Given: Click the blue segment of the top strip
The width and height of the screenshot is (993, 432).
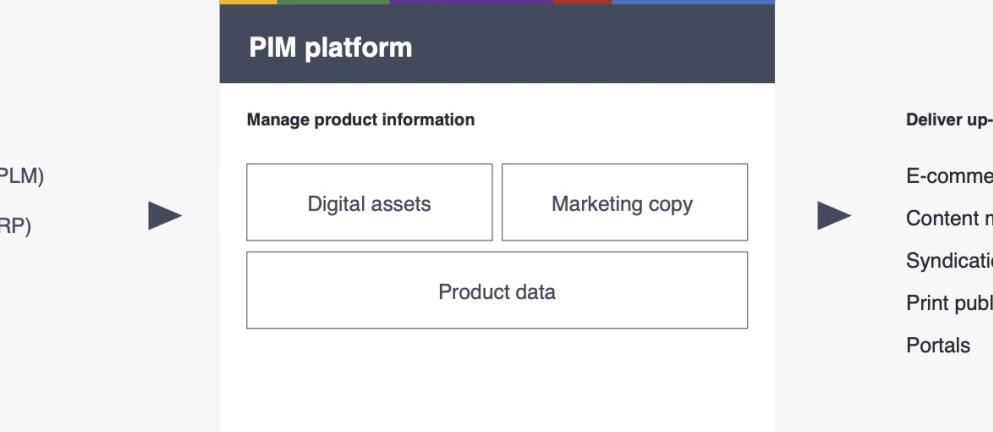Looking at the screenshot, I should pos(692,2).
